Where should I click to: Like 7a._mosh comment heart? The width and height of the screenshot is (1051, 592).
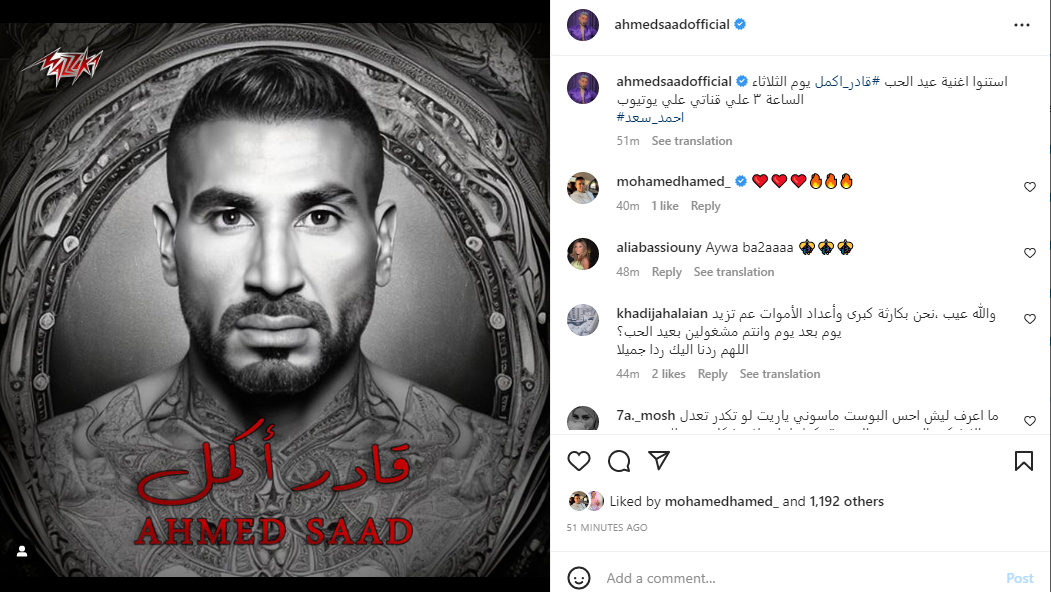click(1030, 421)
